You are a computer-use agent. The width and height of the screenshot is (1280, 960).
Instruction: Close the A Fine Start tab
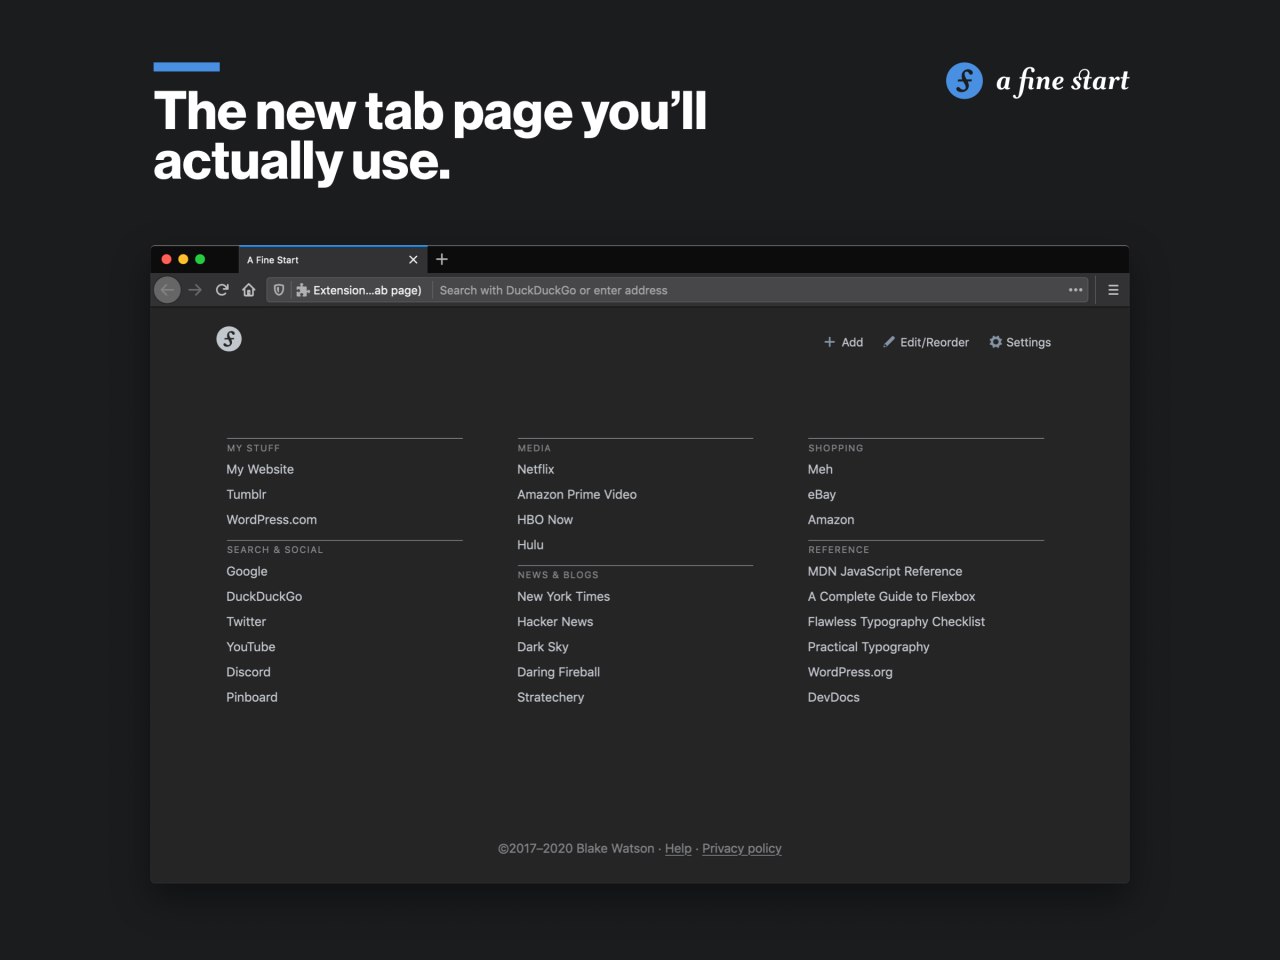point(413,260)
